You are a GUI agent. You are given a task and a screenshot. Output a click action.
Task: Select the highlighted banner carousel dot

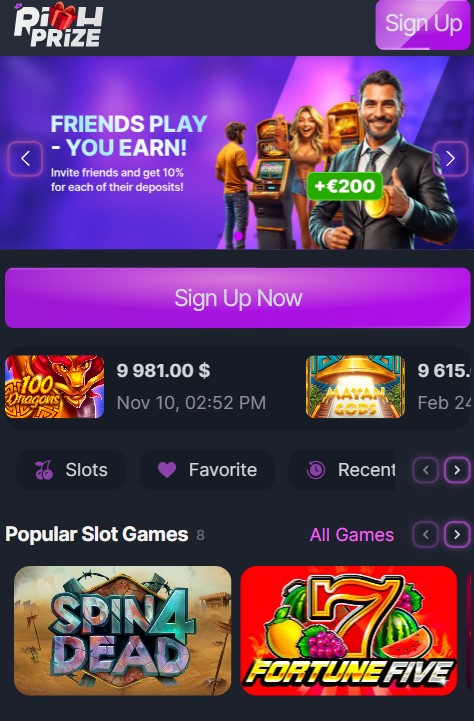coord(238,235)
